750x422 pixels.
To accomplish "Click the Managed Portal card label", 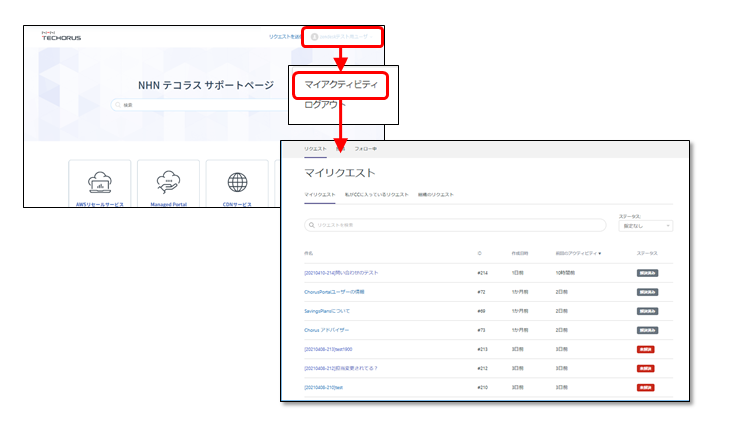I will [x=168, y=204].
